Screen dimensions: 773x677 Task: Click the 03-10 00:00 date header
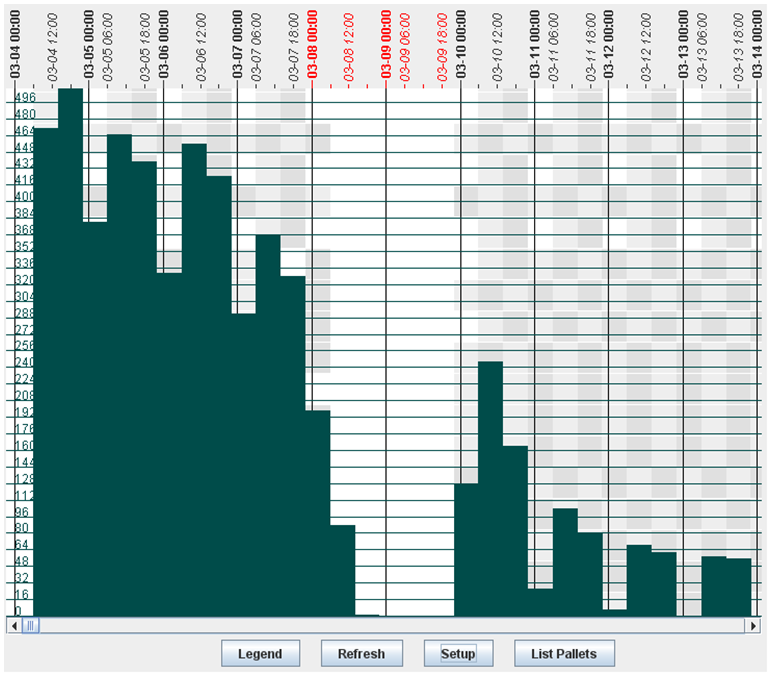point(460,44)
